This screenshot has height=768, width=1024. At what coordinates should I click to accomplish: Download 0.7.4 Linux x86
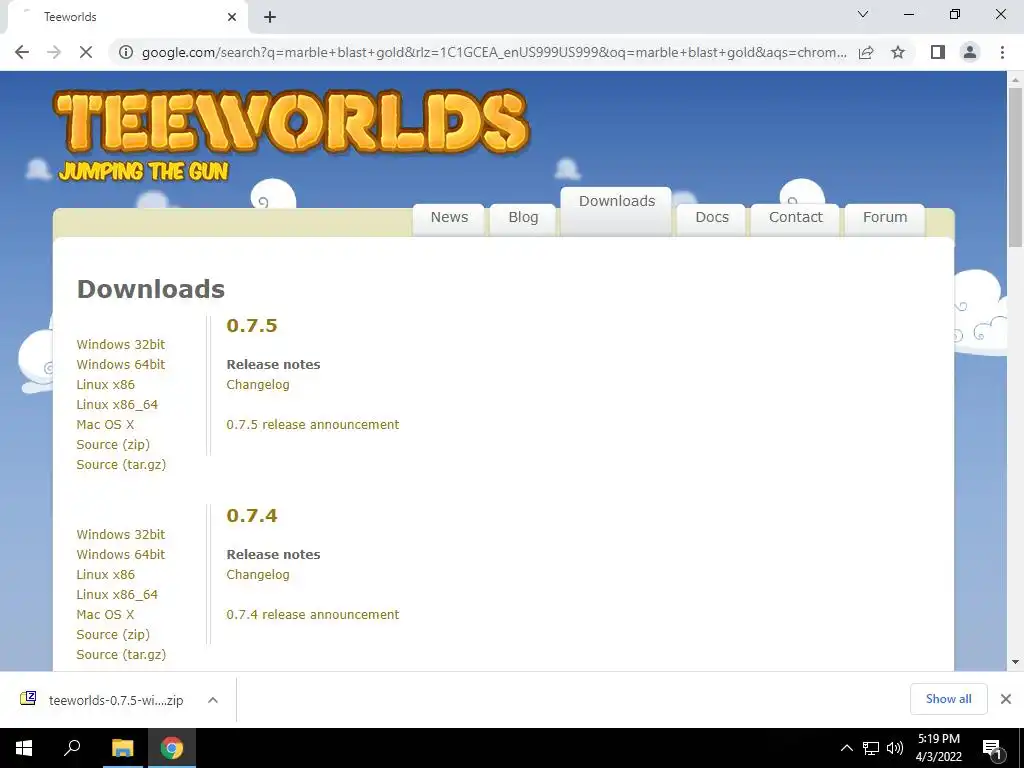[106, 575]
